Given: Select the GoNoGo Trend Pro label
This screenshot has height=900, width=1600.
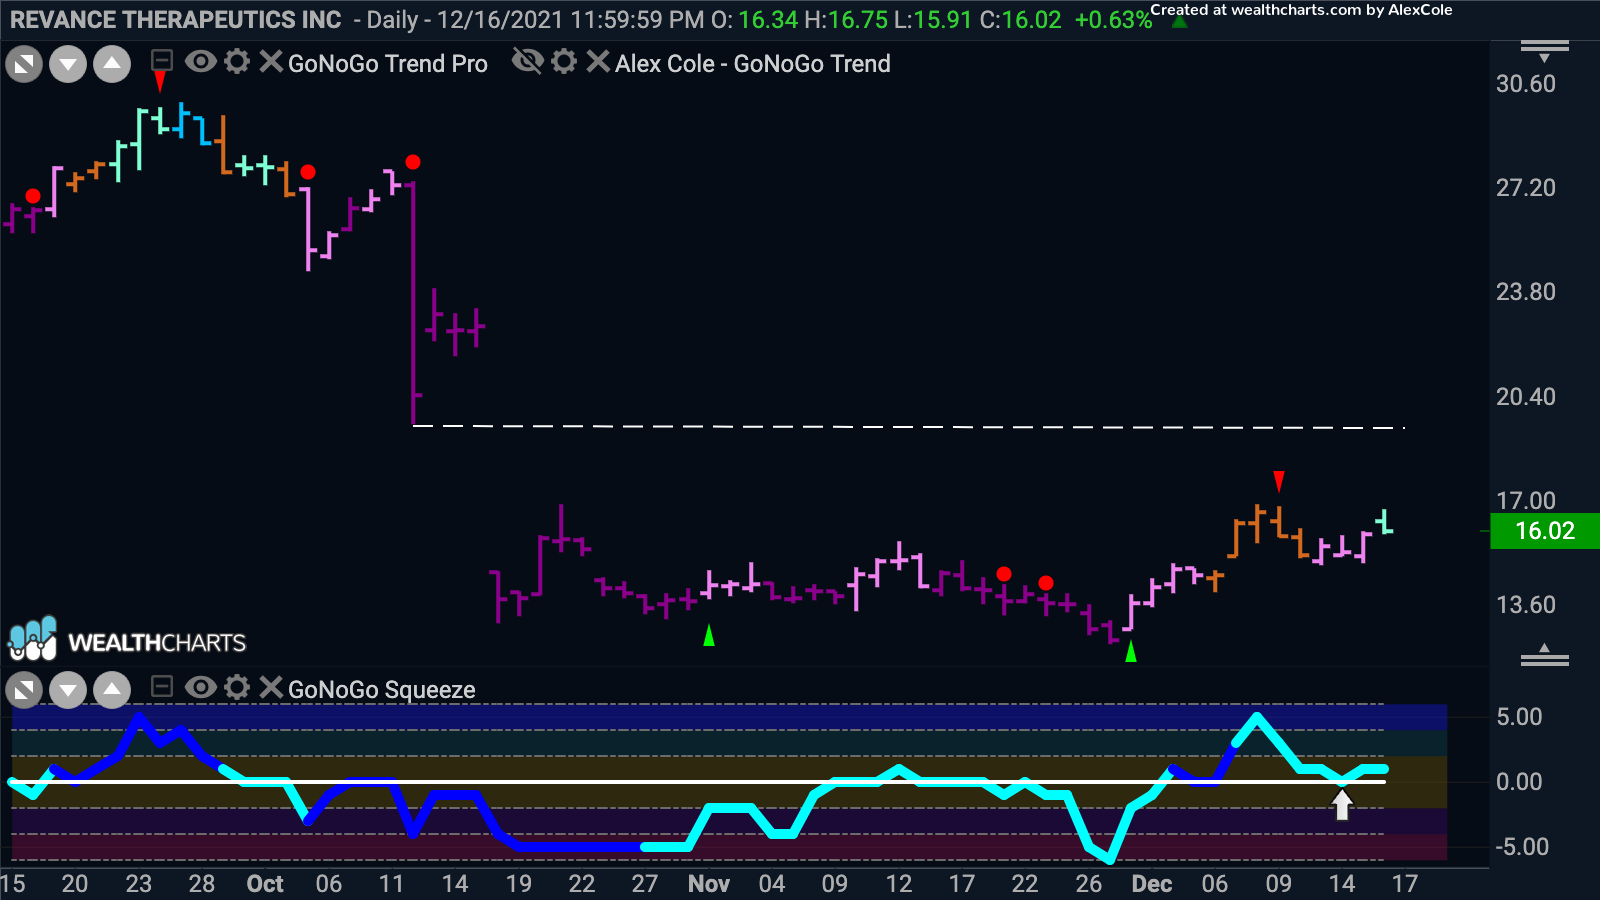Looking at the screenshot, I should 388,64.
